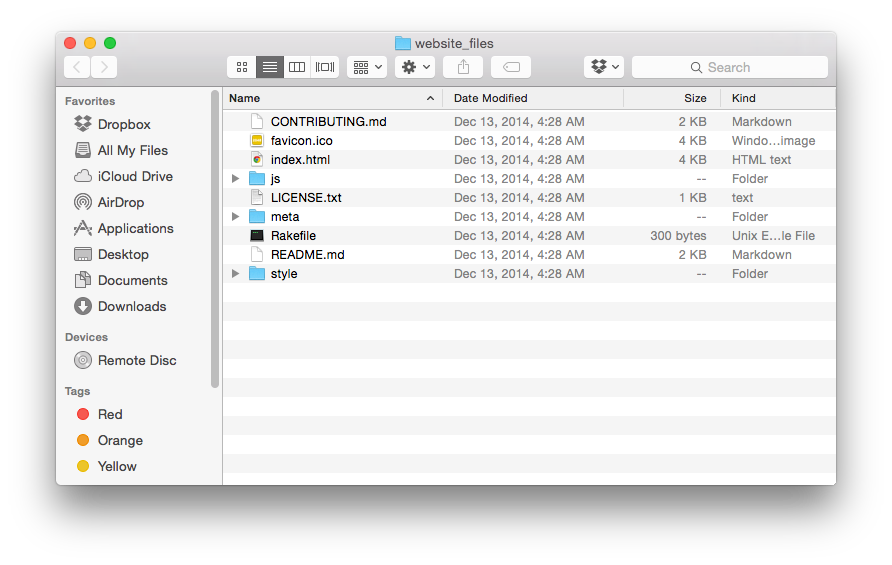The height and width of the screenshot is (565, 892).
Task: Click the Share toolbar button
Action: point(463,67)
